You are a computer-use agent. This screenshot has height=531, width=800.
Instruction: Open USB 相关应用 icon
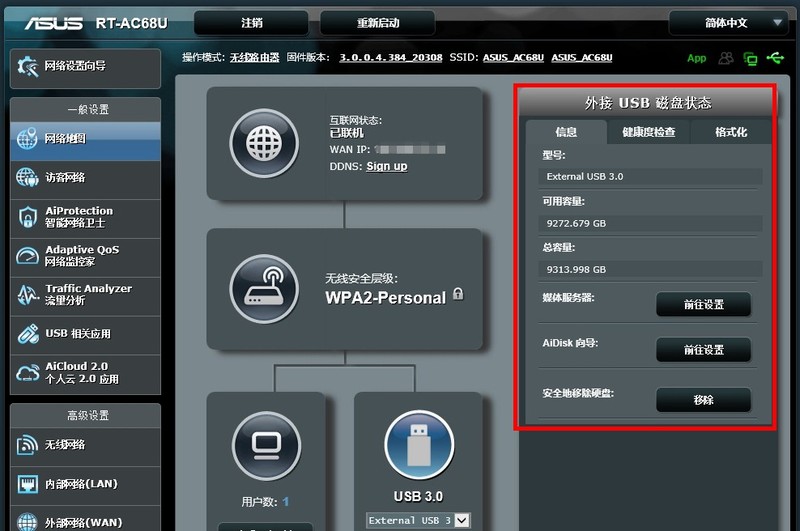28,334
